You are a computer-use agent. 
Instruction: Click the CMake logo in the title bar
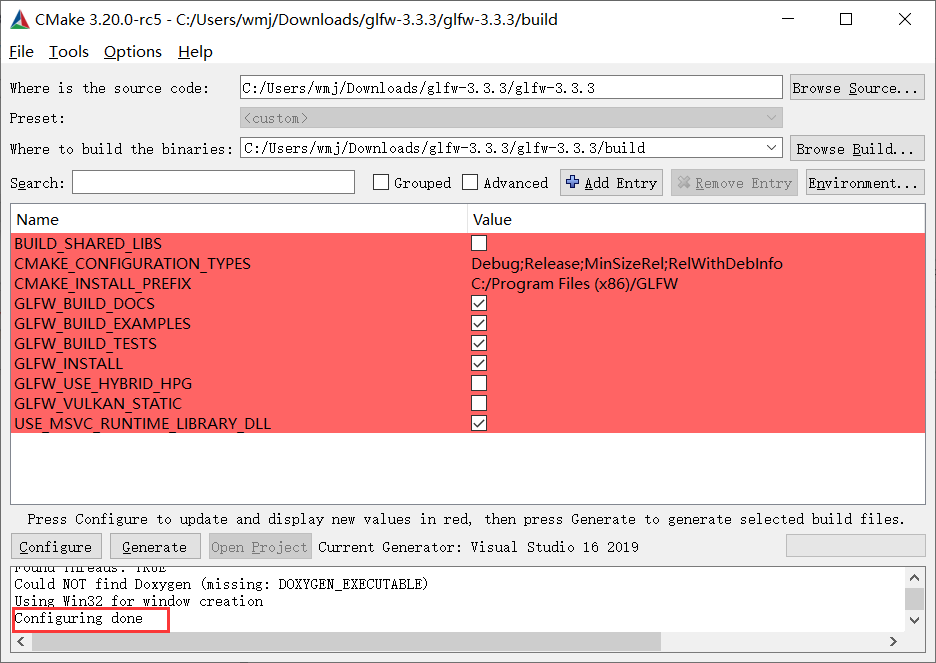[20, 19]
